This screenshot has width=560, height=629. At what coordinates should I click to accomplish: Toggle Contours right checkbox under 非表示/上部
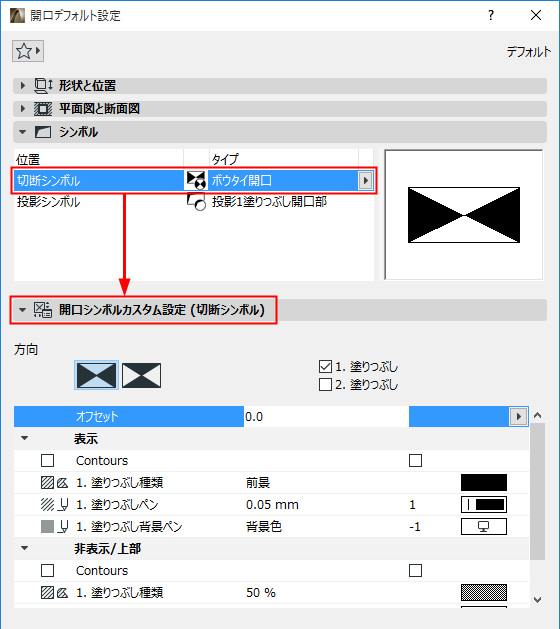point(415,570)
